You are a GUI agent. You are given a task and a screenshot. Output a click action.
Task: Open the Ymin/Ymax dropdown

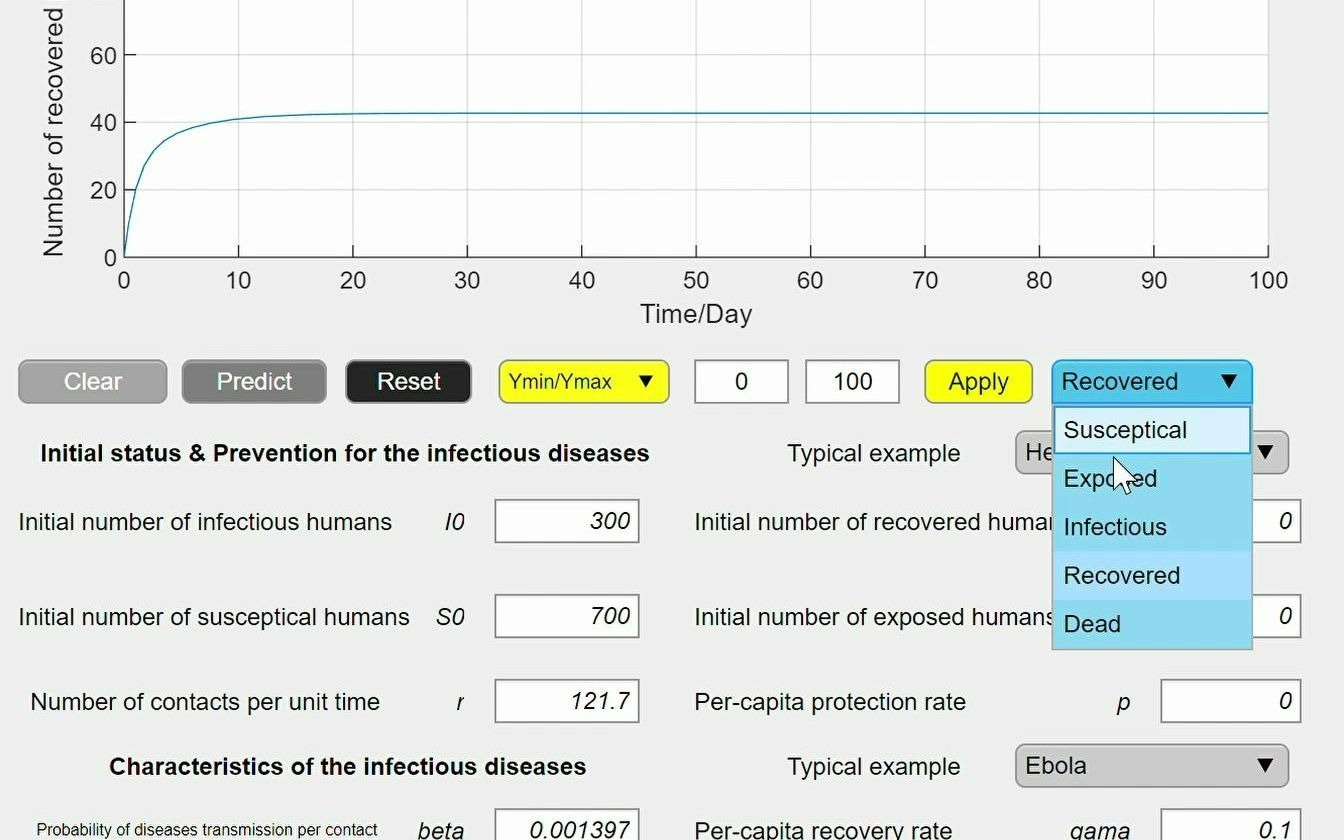(583, 382)
